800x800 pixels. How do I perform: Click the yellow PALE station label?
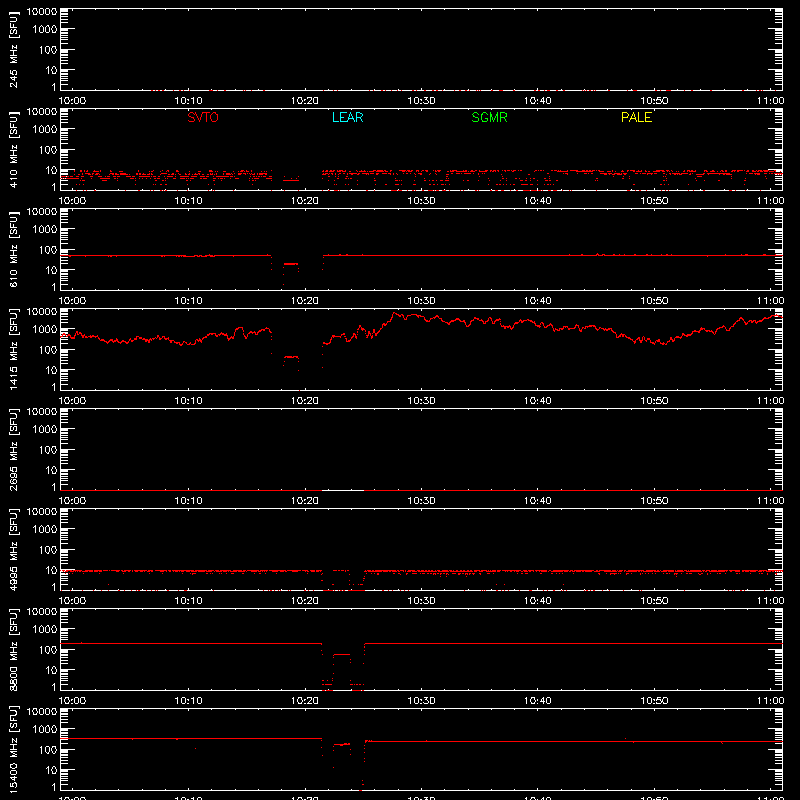tap(636, 117)
